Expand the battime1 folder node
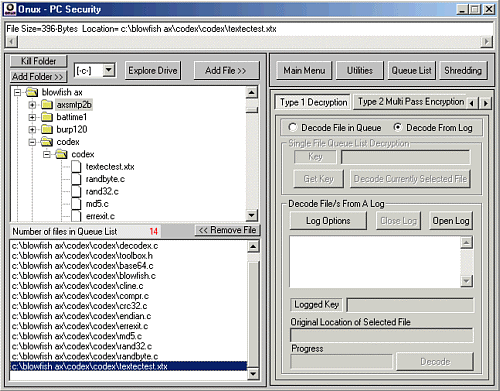The image size is (500, 391). tap(32, 117)
